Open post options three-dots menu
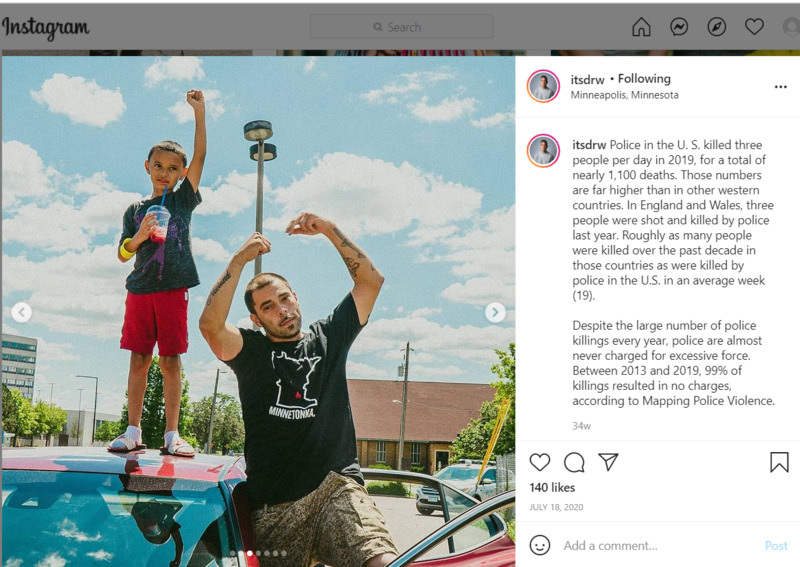The width and height of the screenshot is (800, 567). click(780, 87)
